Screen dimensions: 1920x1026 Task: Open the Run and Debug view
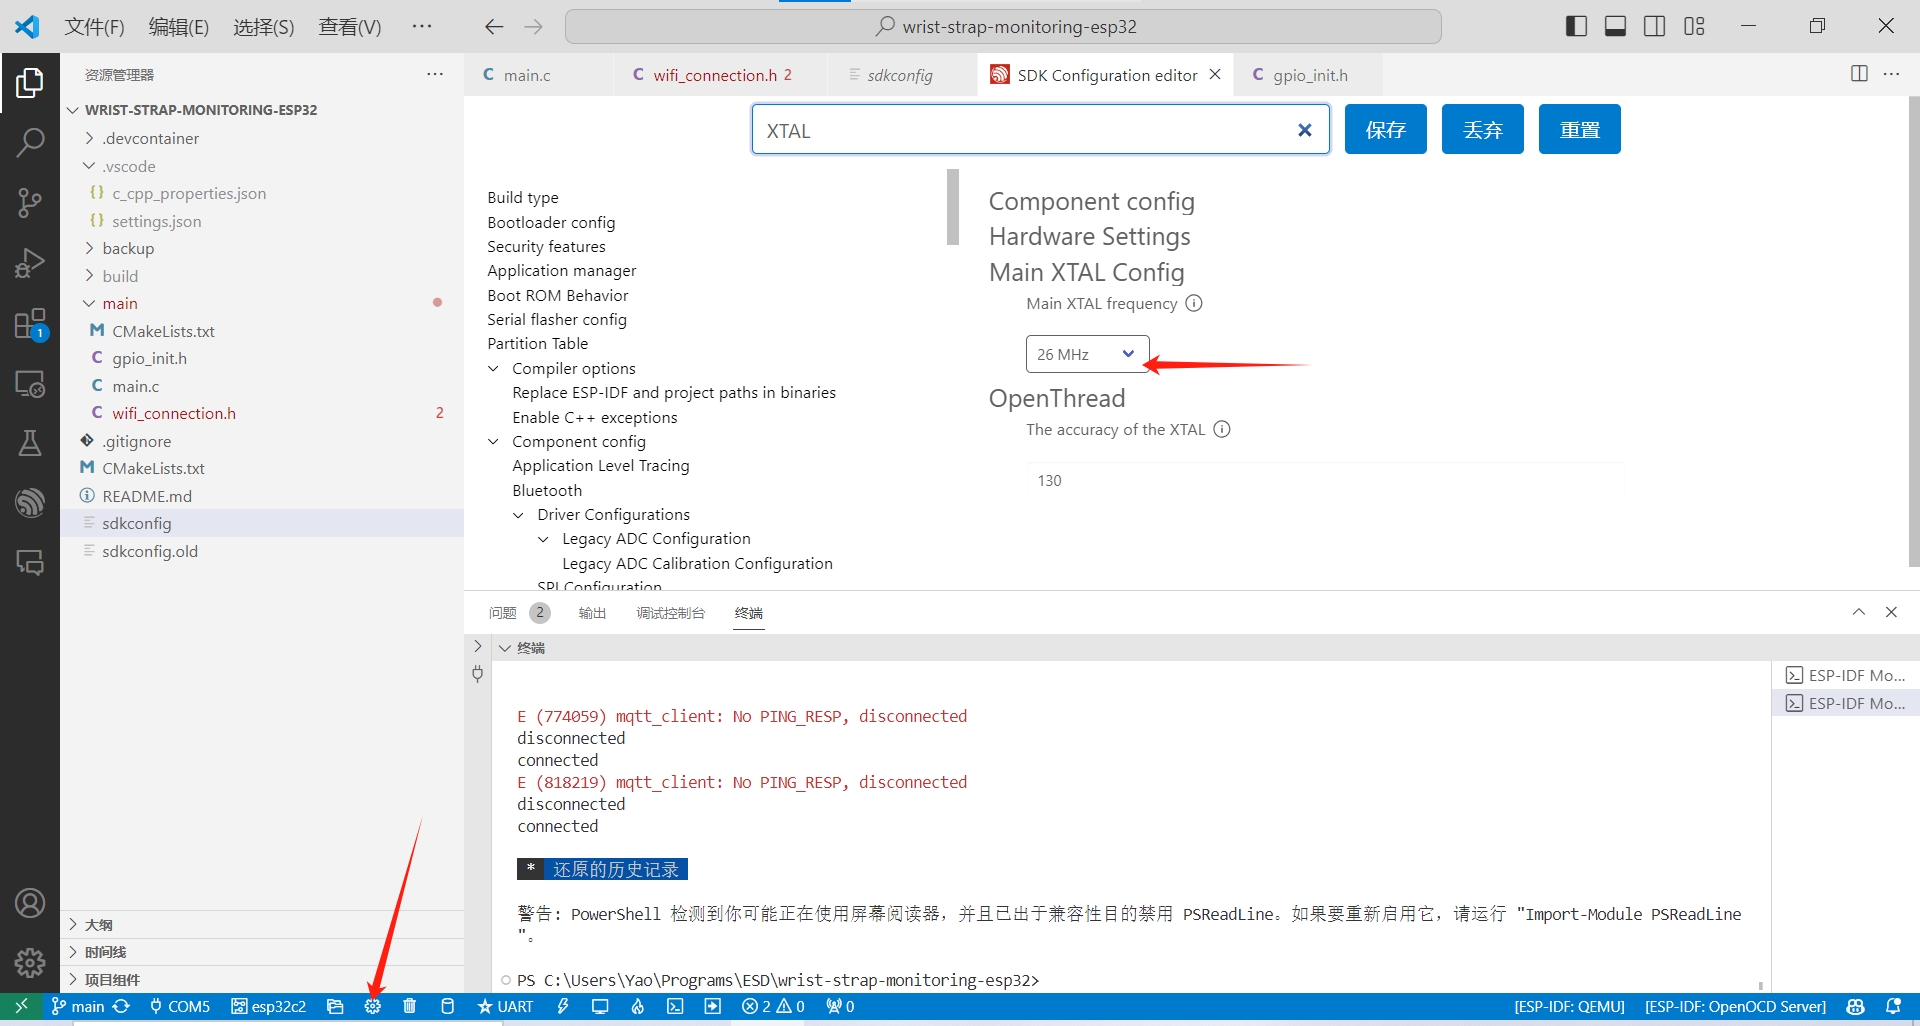[30, 263]
